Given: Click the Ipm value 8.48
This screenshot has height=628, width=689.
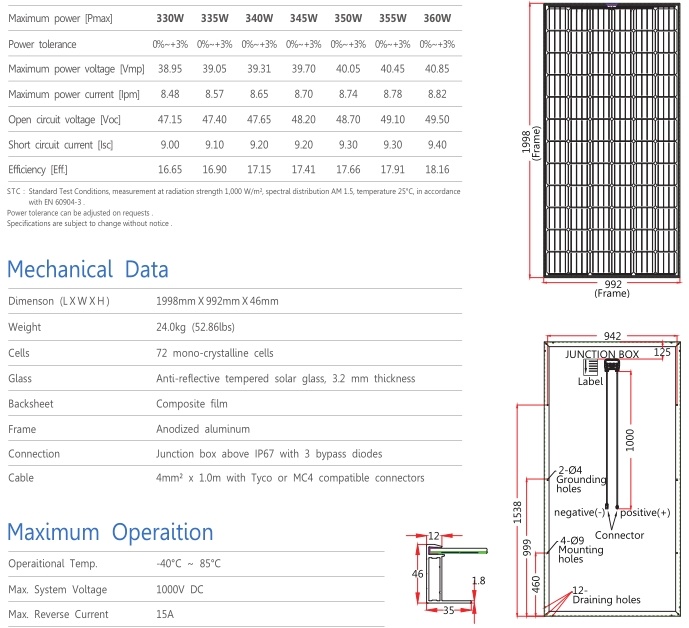Looking at the screenshot, I should (x=170, y=94).
